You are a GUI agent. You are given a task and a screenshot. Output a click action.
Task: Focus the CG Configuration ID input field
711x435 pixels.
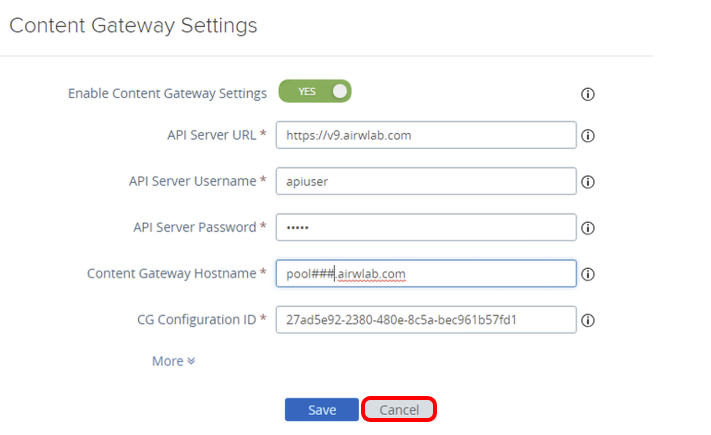coord(426,320)
